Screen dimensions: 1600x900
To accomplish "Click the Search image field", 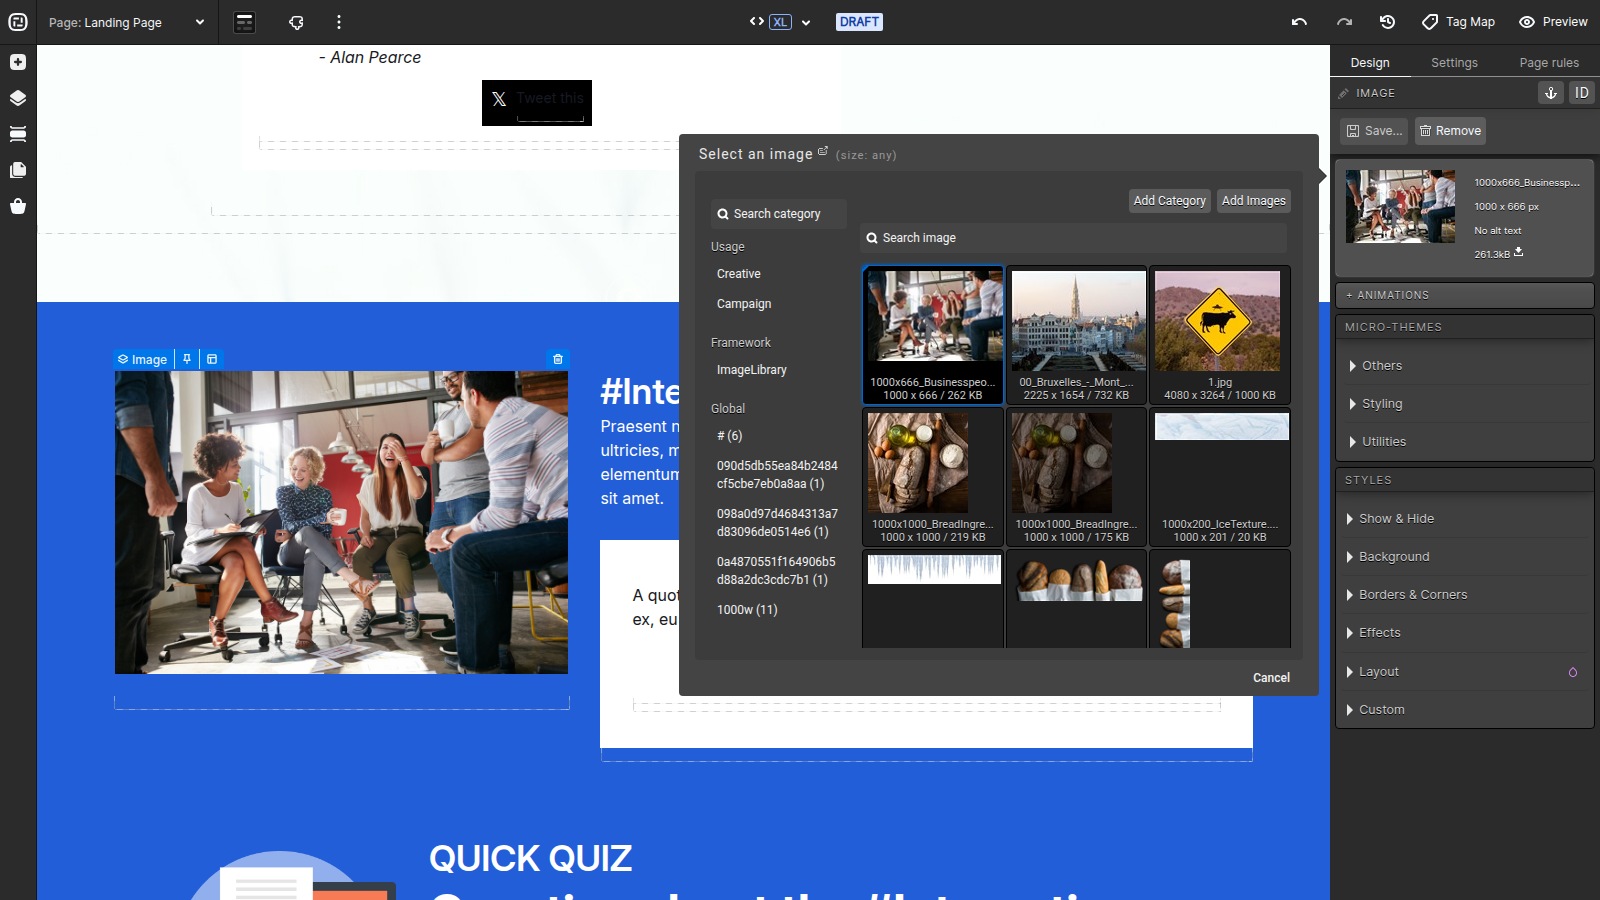I will click(1073, 238).
